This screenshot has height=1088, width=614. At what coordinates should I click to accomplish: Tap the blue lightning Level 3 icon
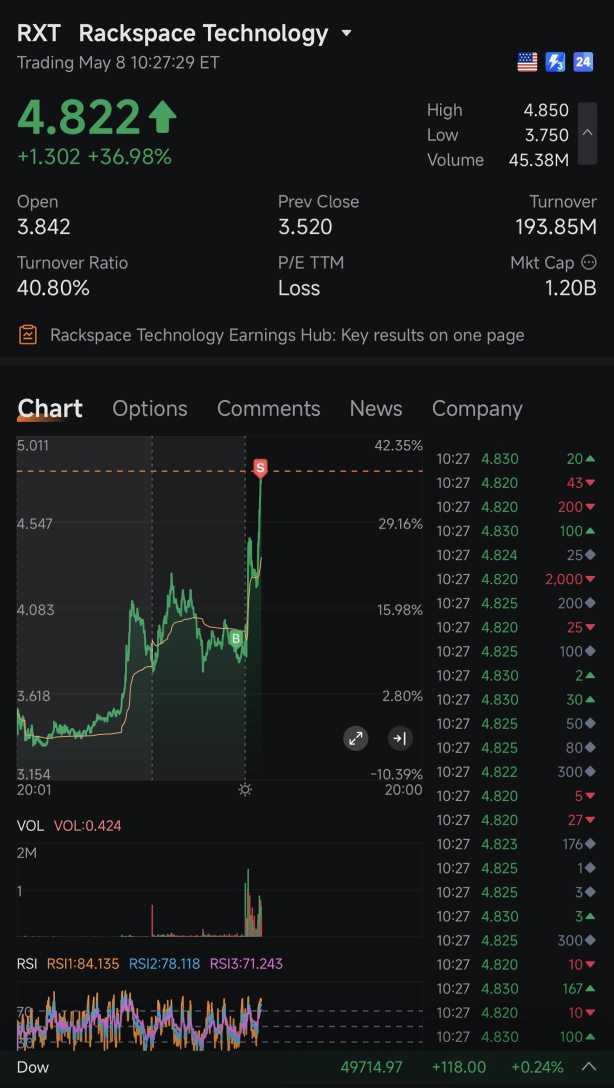coord(555,62)
